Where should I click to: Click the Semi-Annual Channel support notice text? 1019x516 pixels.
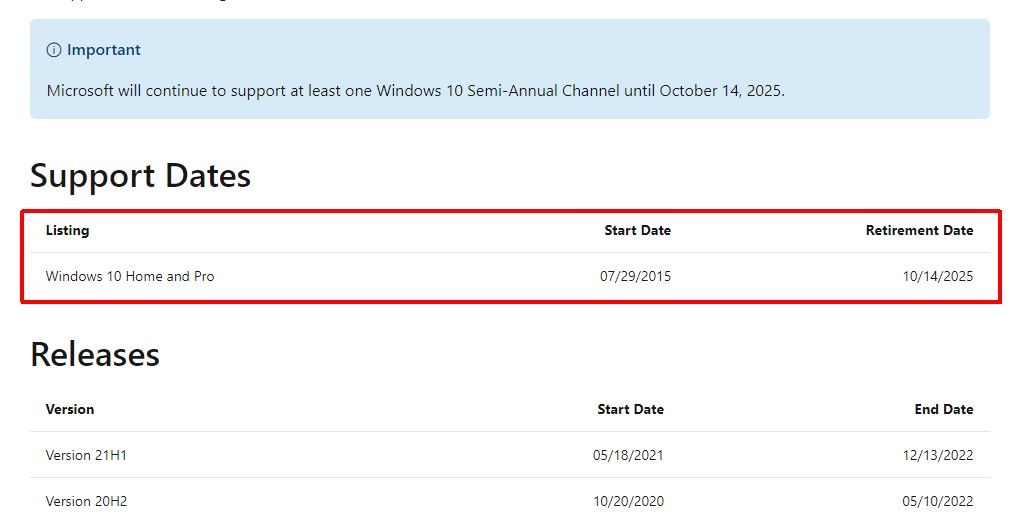pyautogui.click(x=416, y=90)
